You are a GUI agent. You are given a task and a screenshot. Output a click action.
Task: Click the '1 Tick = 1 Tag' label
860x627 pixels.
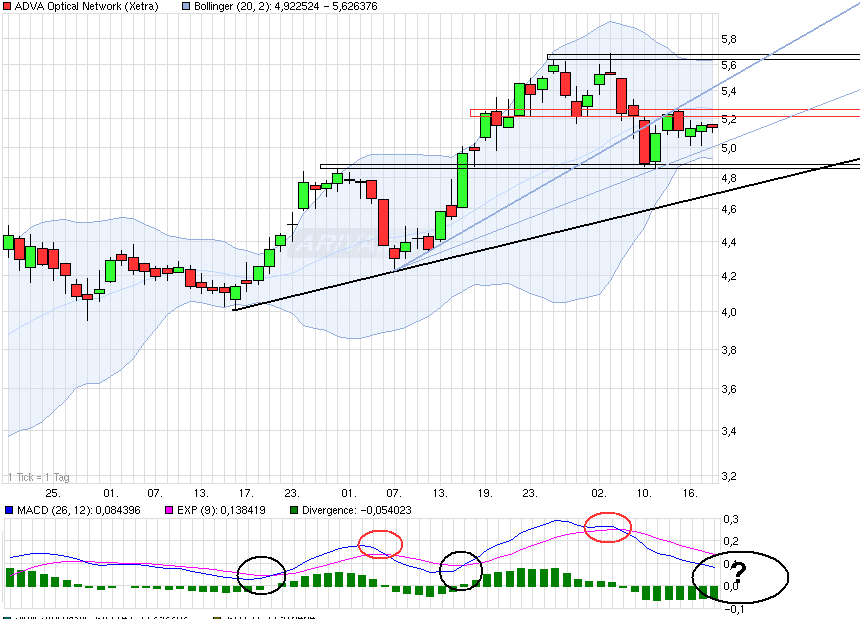(x=38, y=477)
